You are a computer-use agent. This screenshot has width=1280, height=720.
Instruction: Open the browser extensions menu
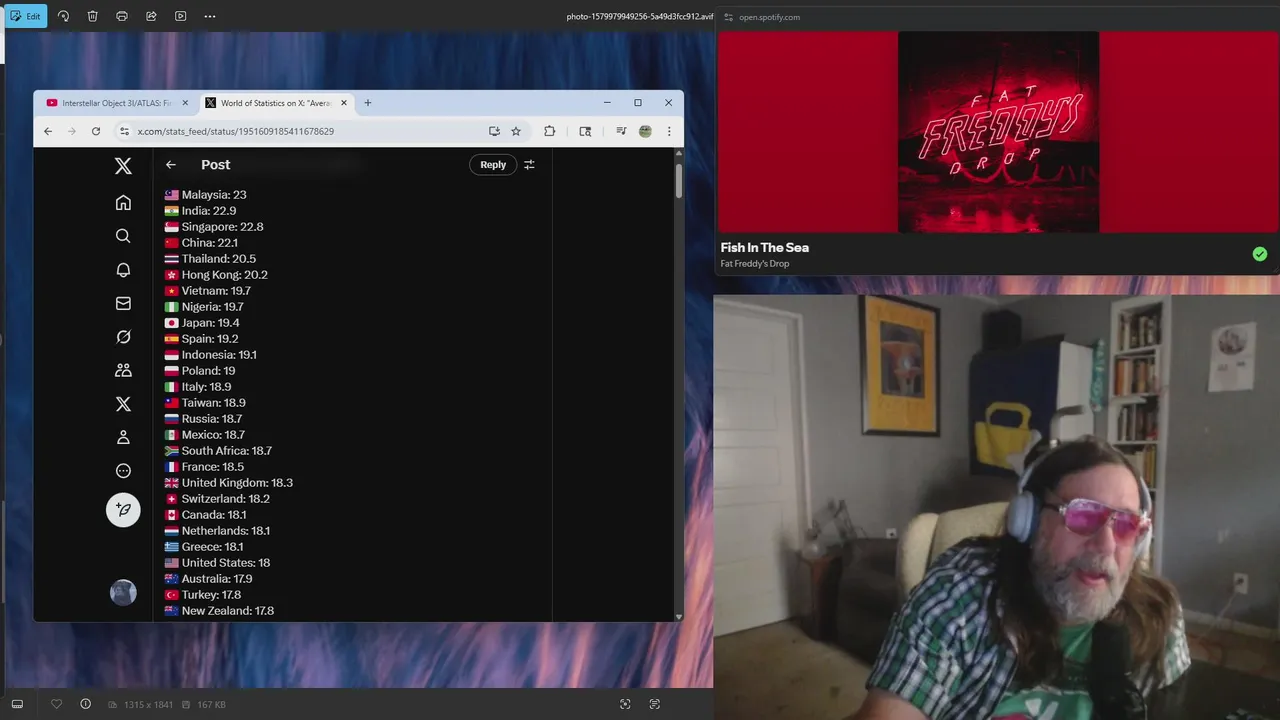click(549, 131)
